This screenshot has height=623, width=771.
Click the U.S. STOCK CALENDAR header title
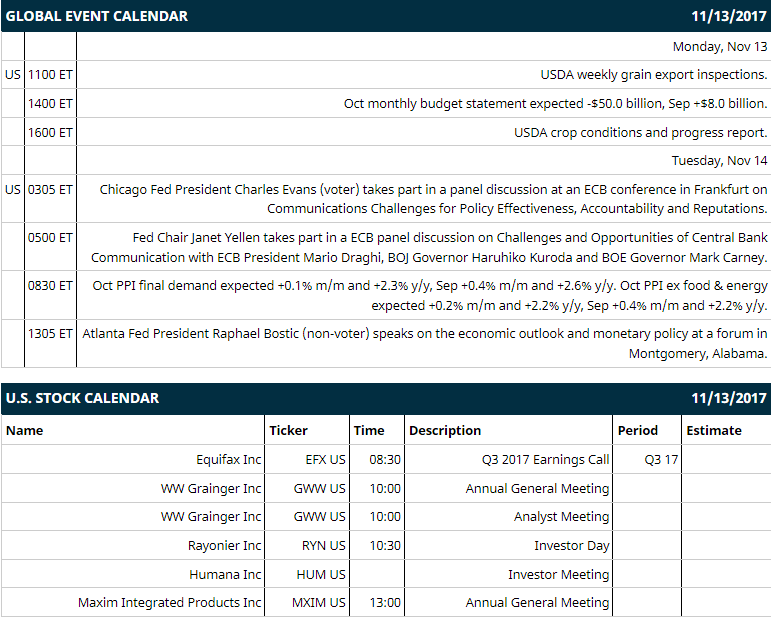click(82, 398)
